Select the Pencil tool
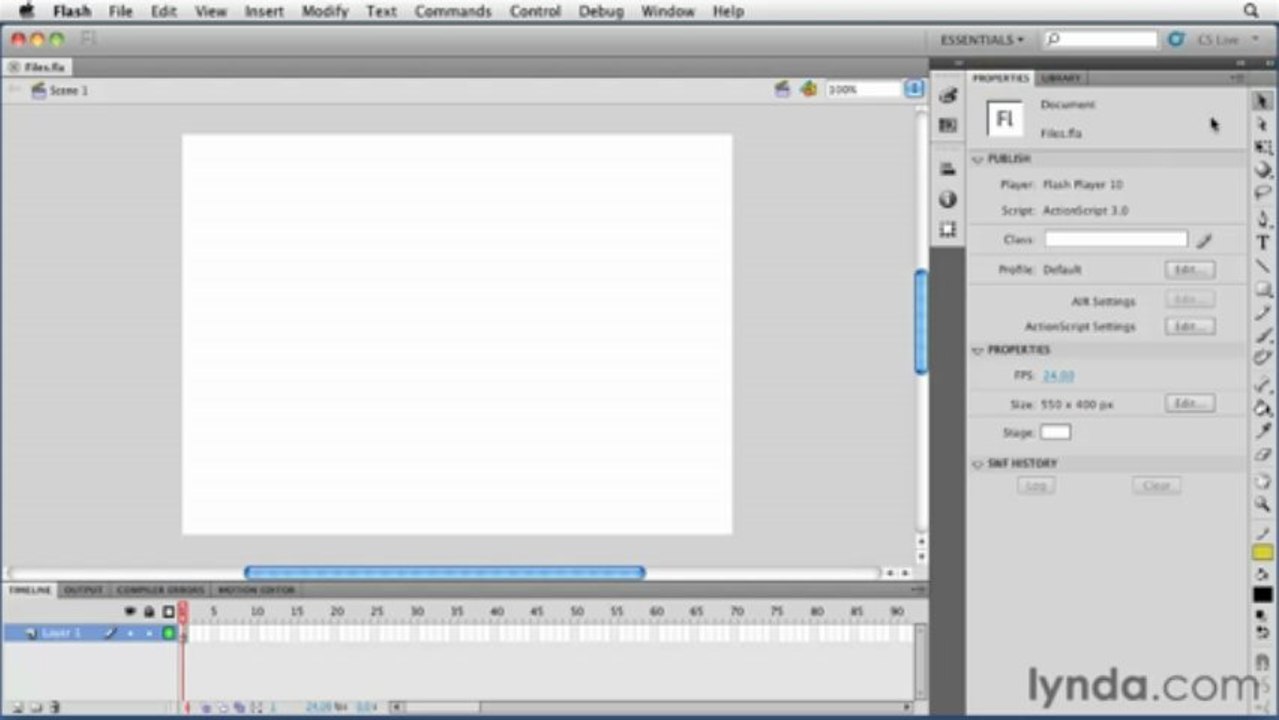 tap(1263, 312)
